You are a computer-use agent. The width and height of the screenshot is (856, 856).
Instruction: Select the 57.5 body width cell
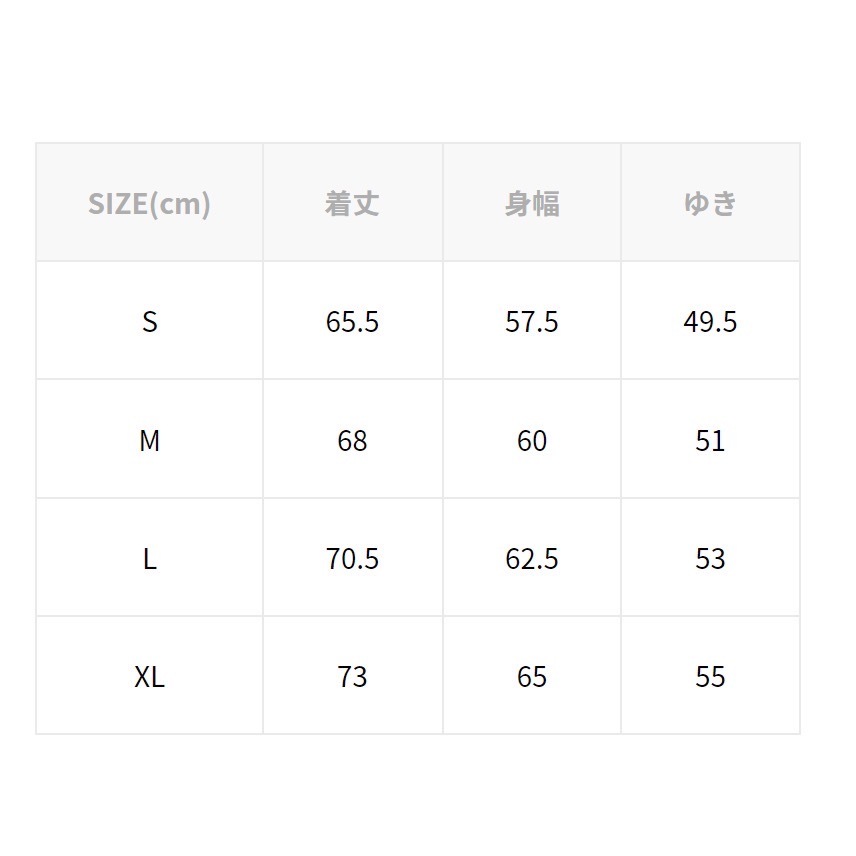tap(532, 322)
